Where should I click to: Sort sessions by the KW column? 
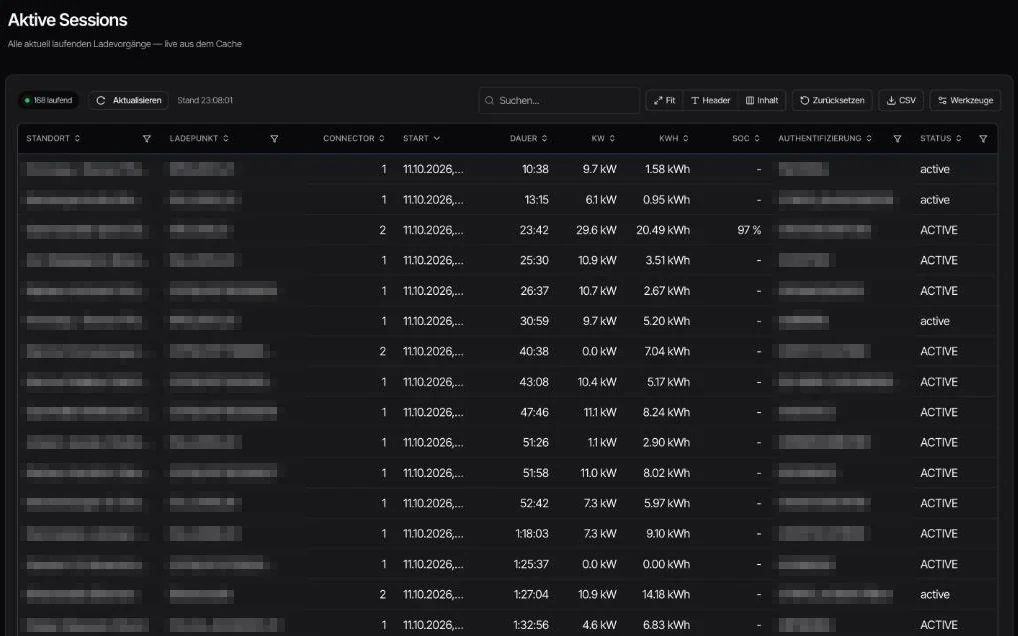pyautogui.click(x=603, y=138)
